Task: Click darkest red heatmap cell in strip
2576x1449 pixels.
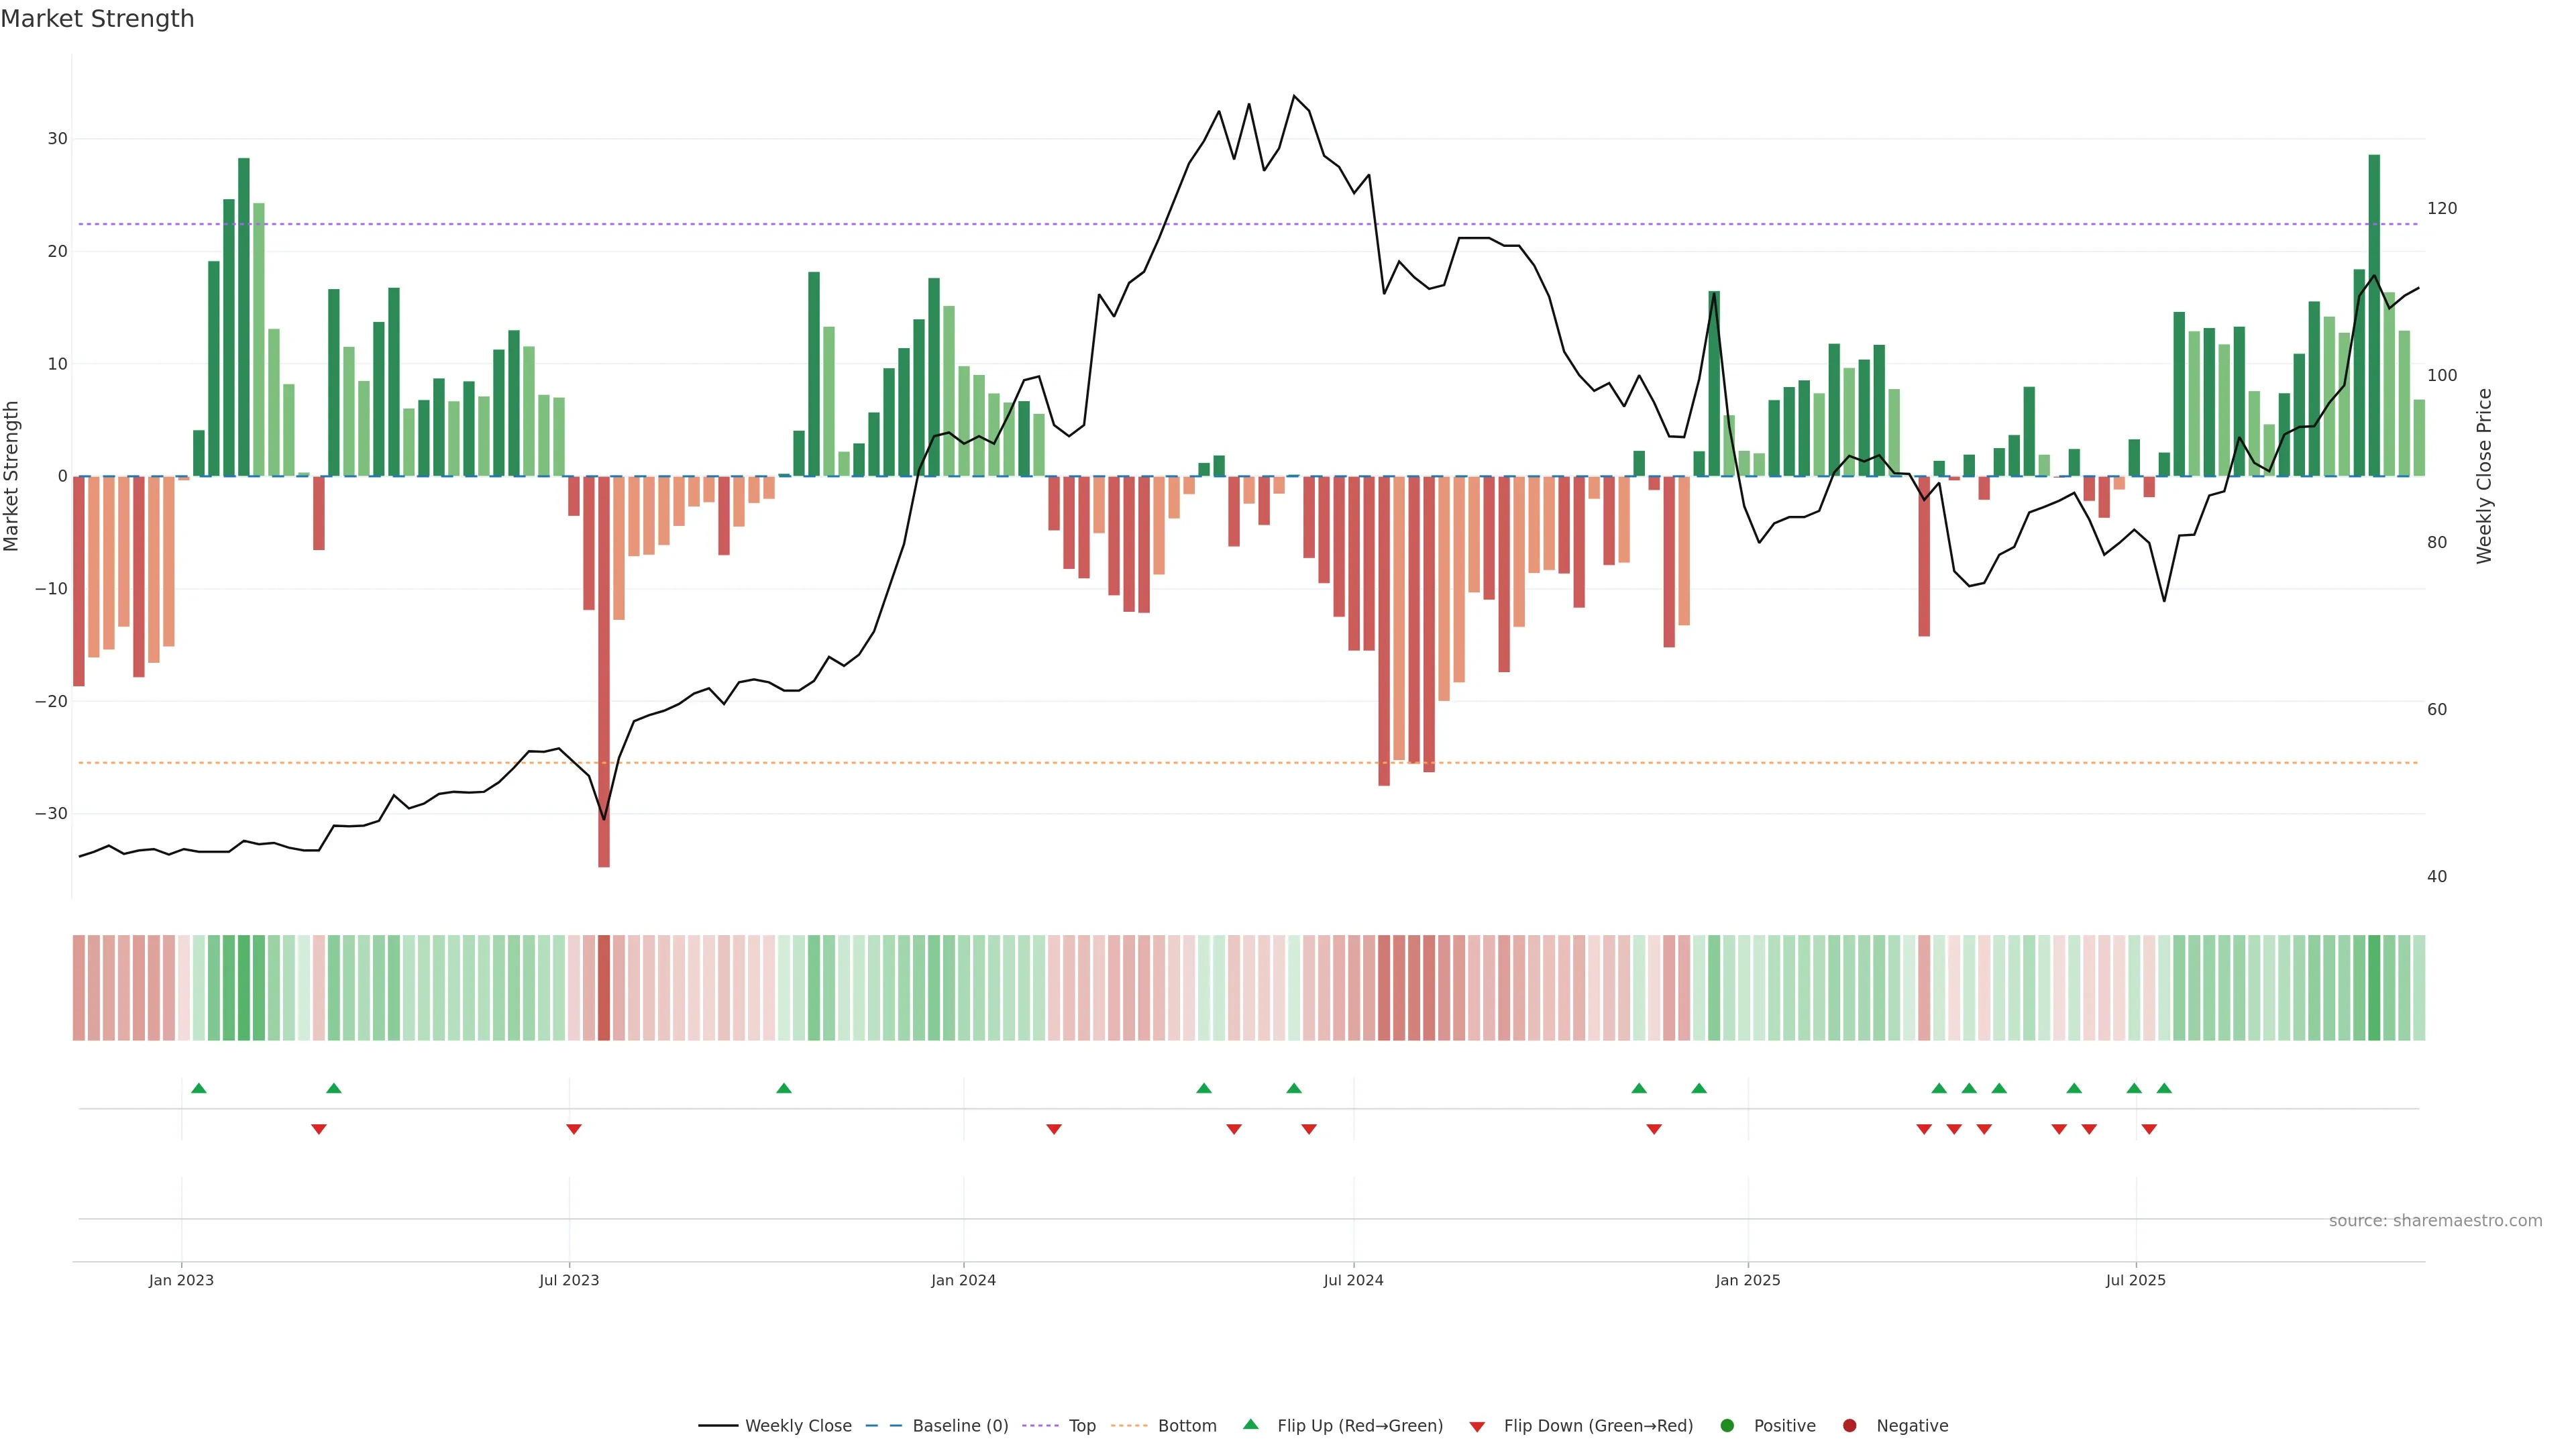Action: (604, 988)
